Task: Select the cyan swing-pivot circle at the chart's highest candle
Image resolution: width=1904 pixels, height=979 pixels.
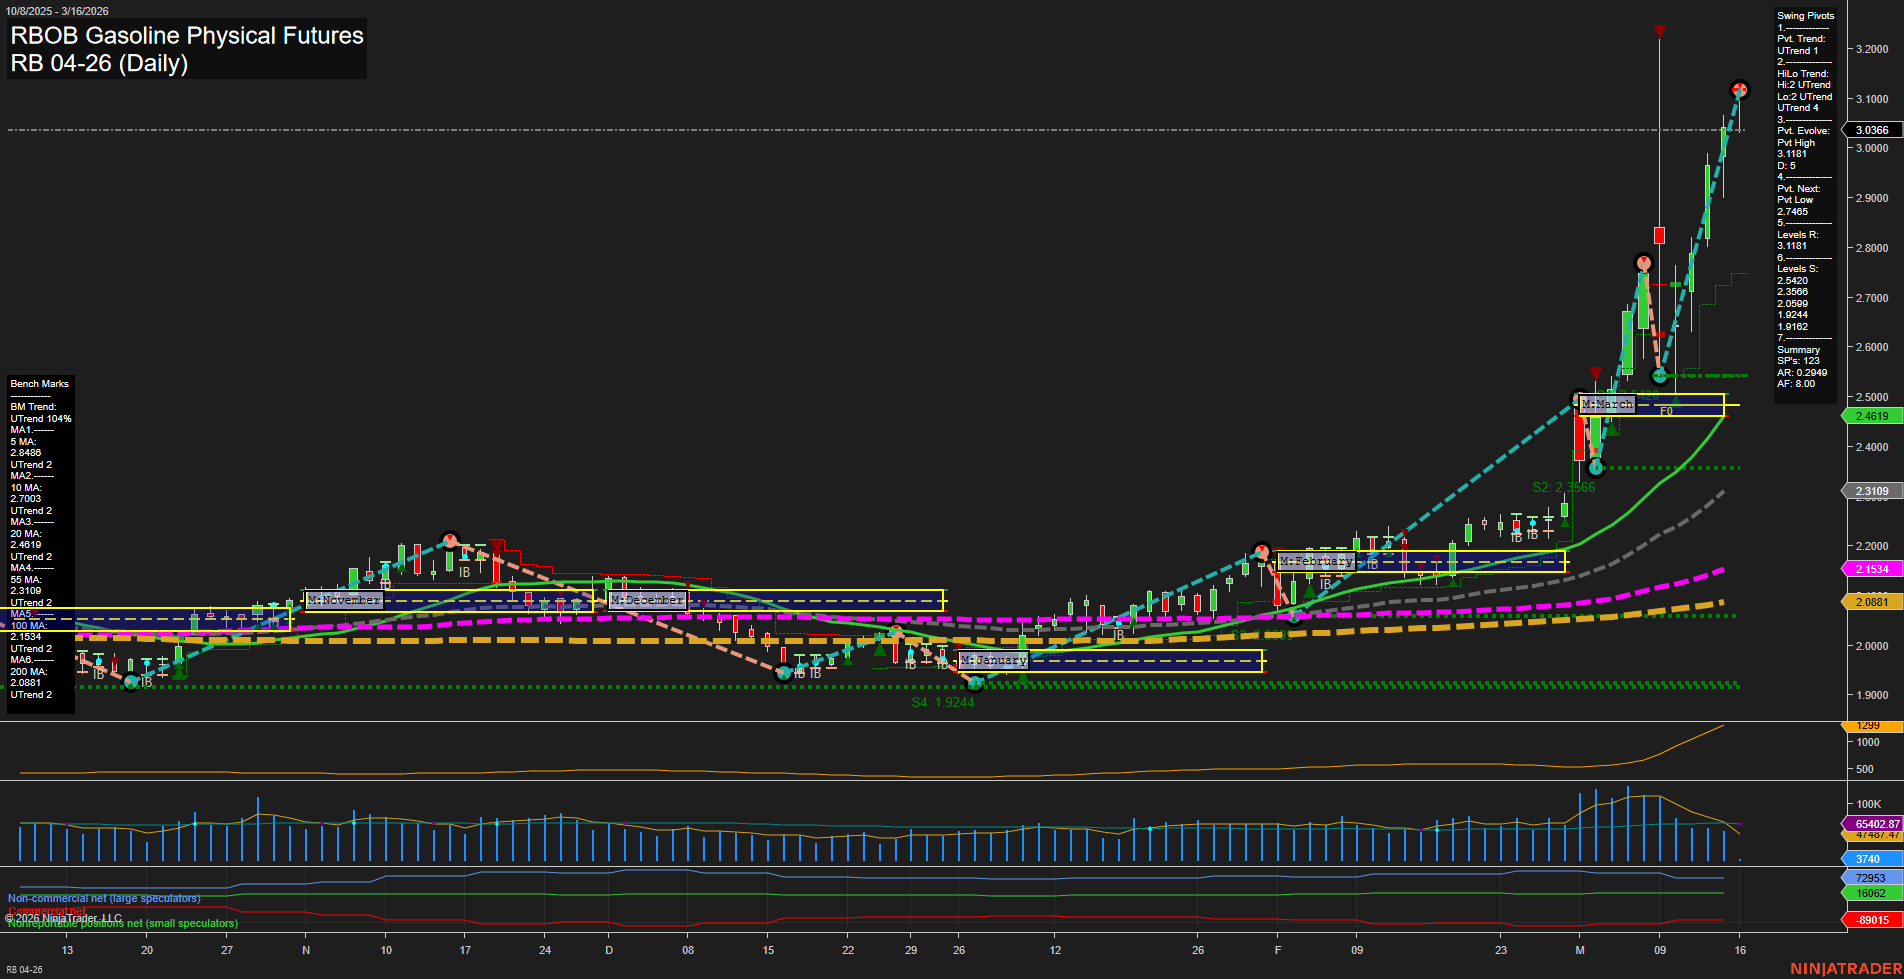Action: [1740, 89]
